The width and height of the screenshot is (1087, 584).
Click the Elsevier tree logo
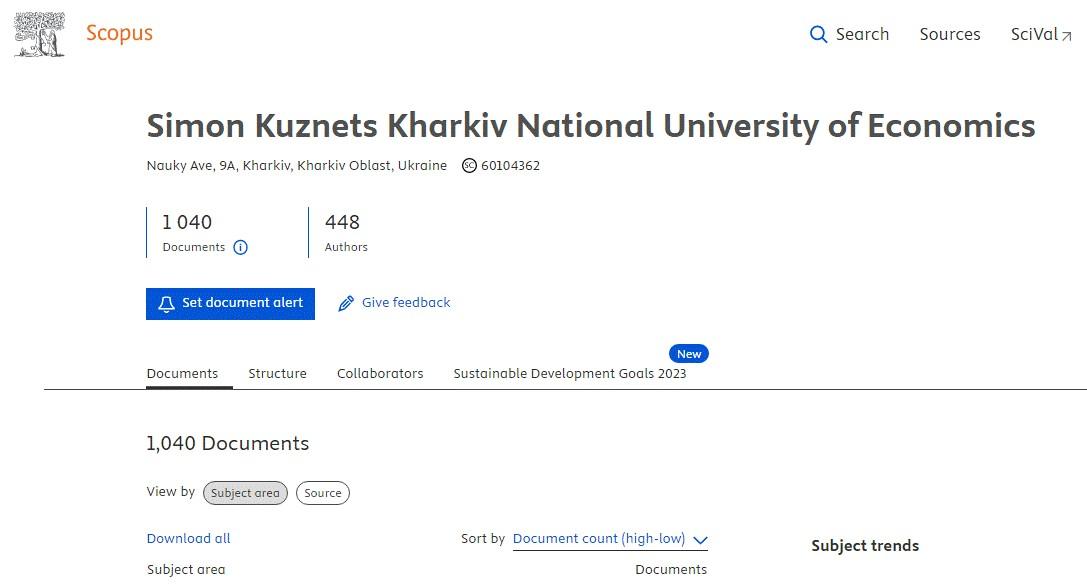[x=40, y=34]
